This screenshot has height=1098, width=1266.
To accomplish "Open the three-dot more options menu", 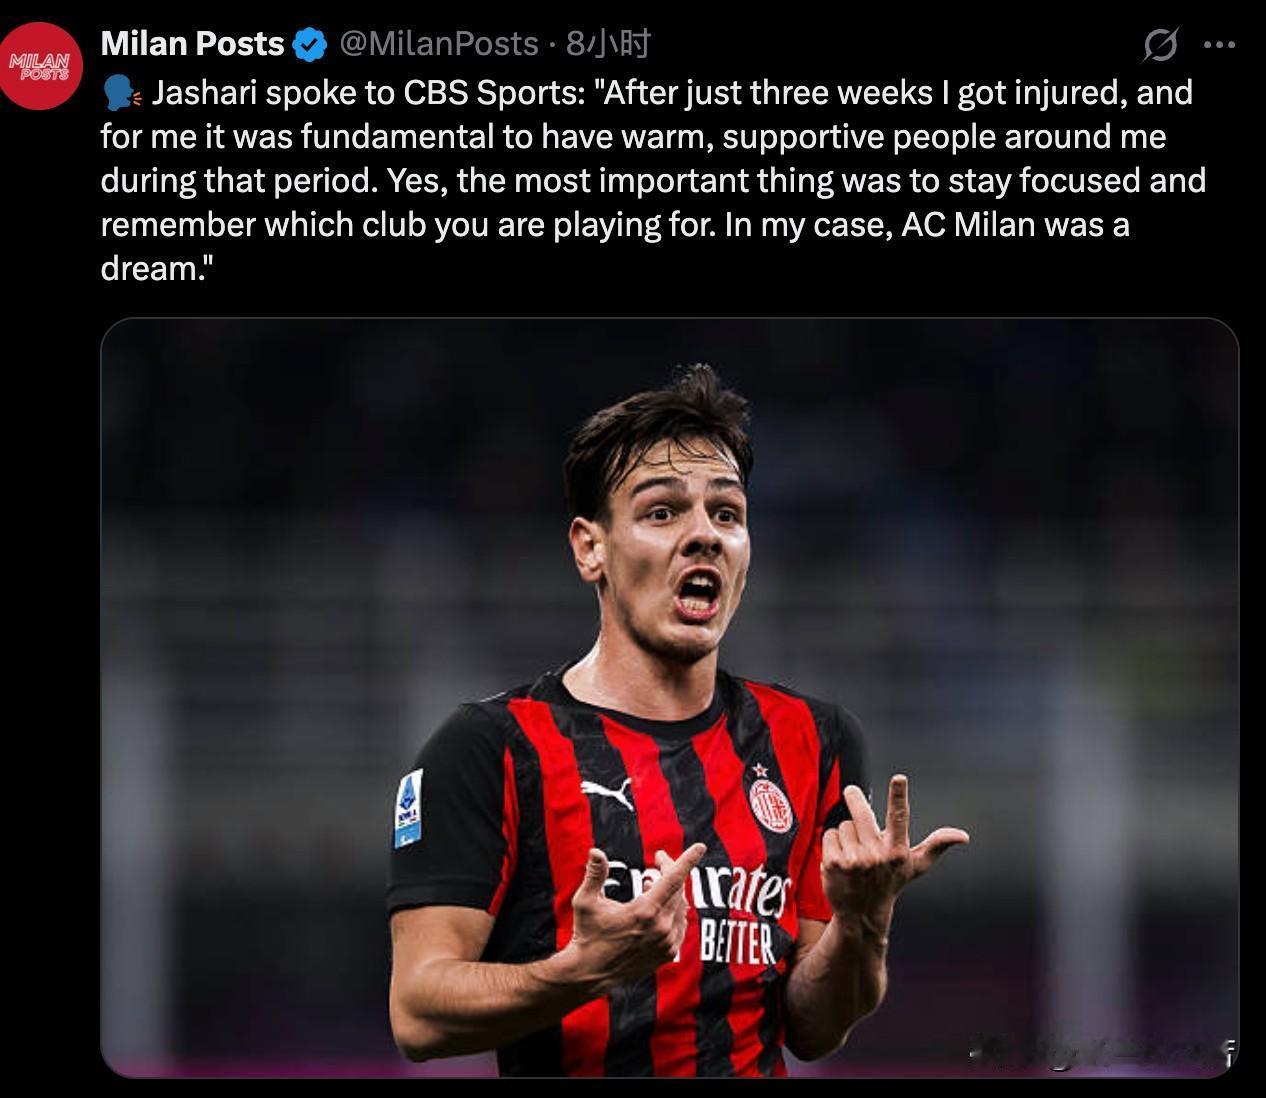I will pyautogui.click(x=1220, y=44).
